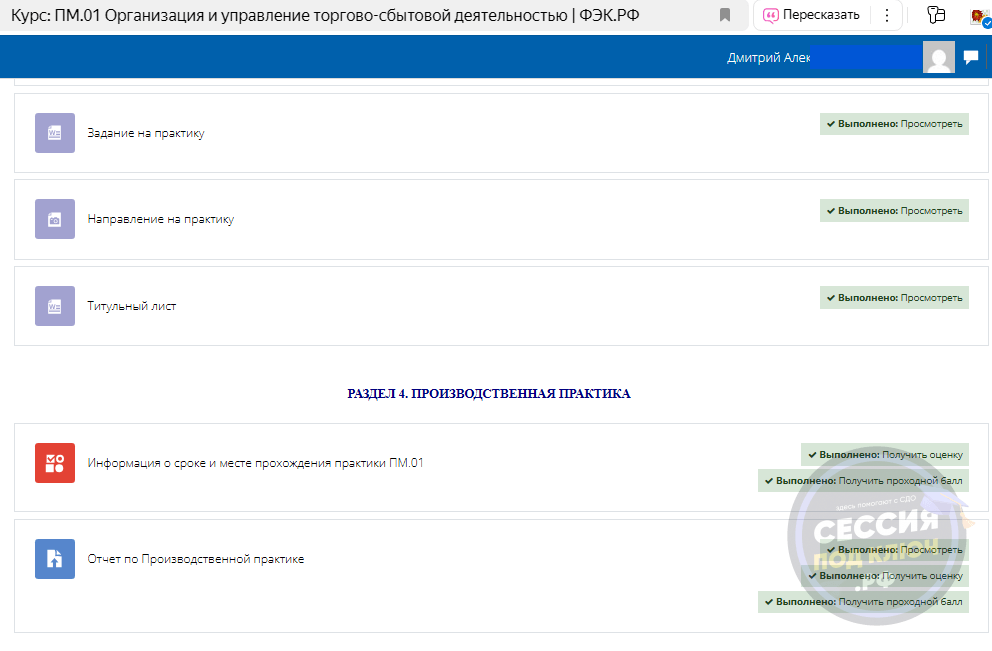This screenshot has height=651, width=992.
Task: Open "Отчет по Производственной практике" activity
Action: (x=195, y=558)
